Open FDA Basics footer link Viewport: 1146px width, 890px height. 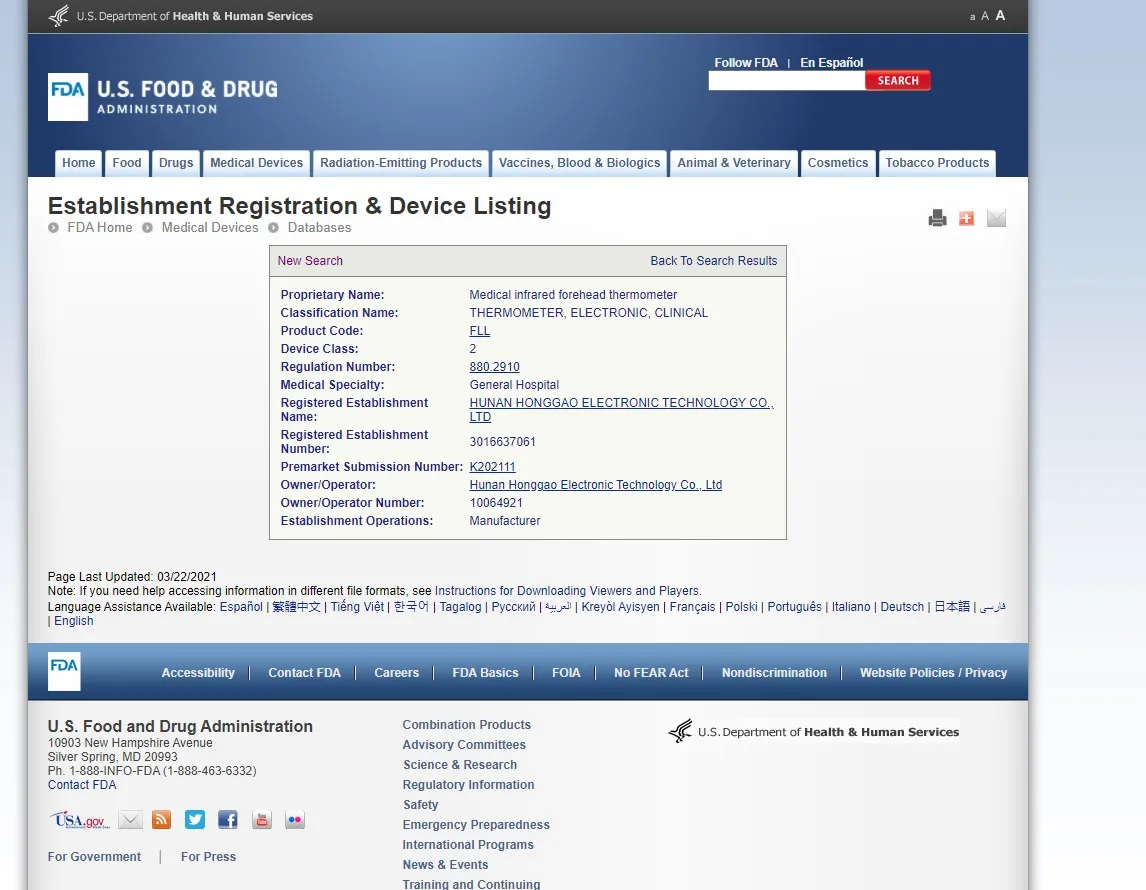click(x=485, y=673)
